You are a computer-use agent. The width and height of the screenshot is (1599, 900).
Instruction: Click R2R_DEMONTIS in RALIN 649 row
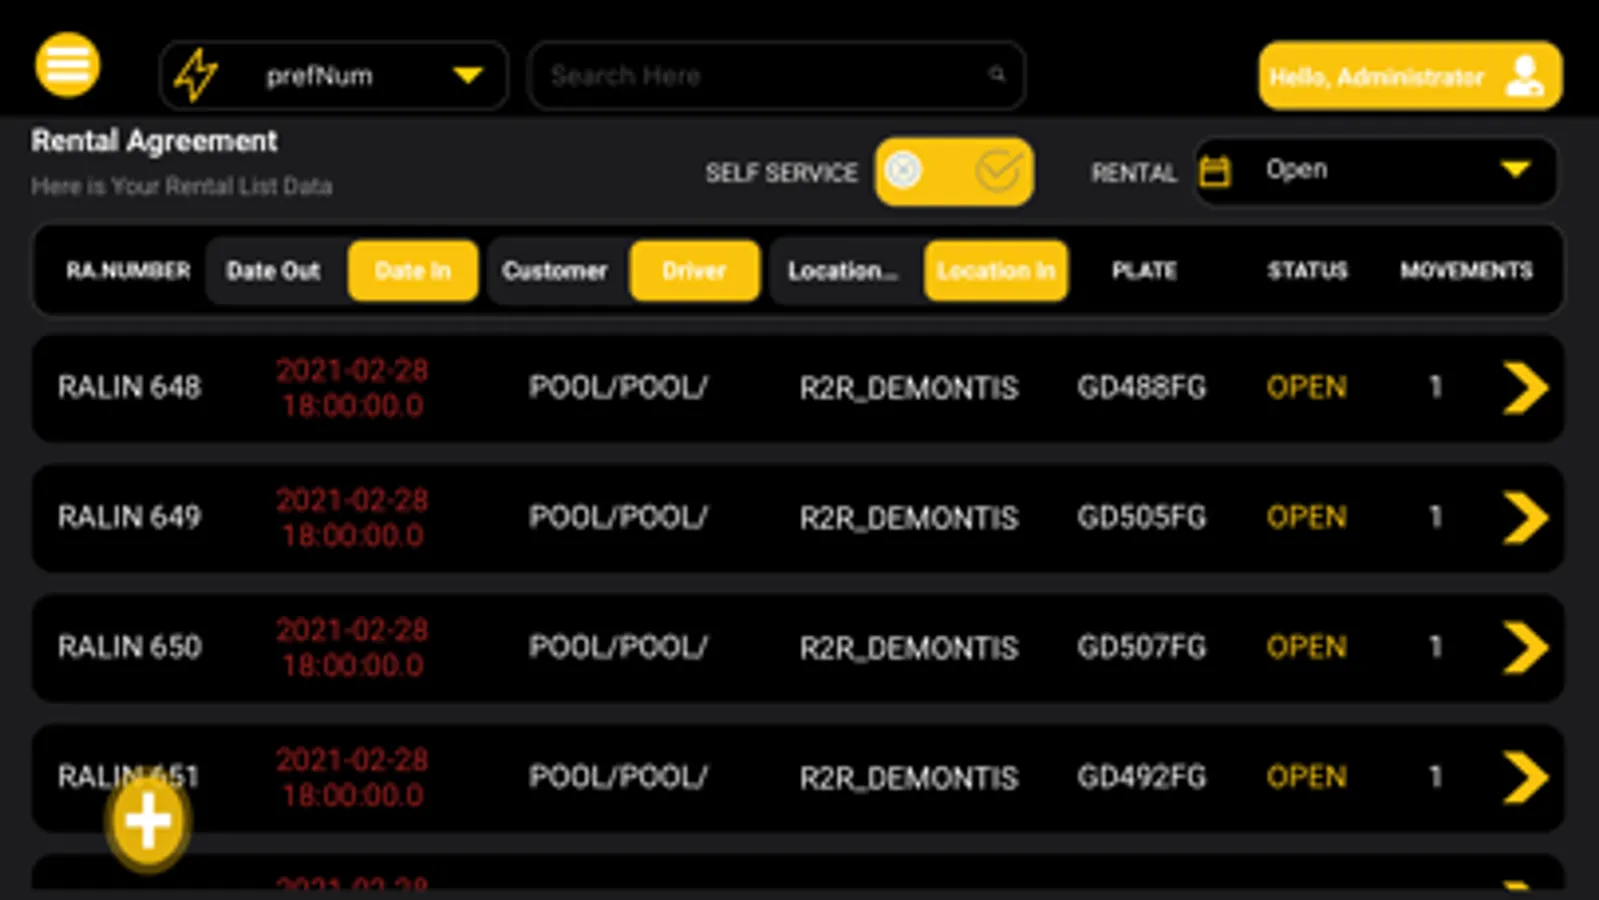[908, 518]
